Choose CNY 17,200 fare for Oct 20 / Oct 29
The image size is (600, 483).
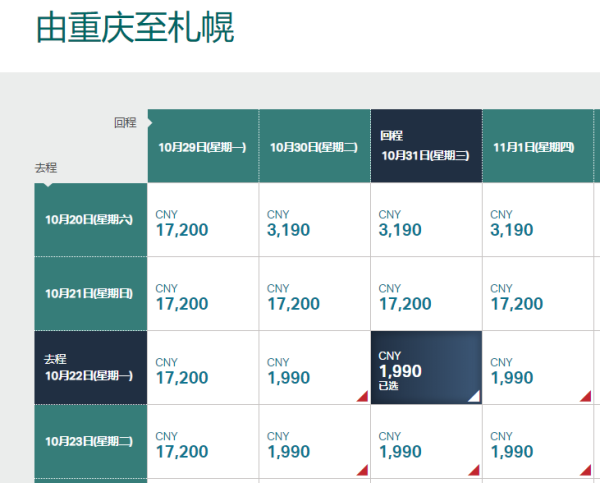tap(203, 220)
